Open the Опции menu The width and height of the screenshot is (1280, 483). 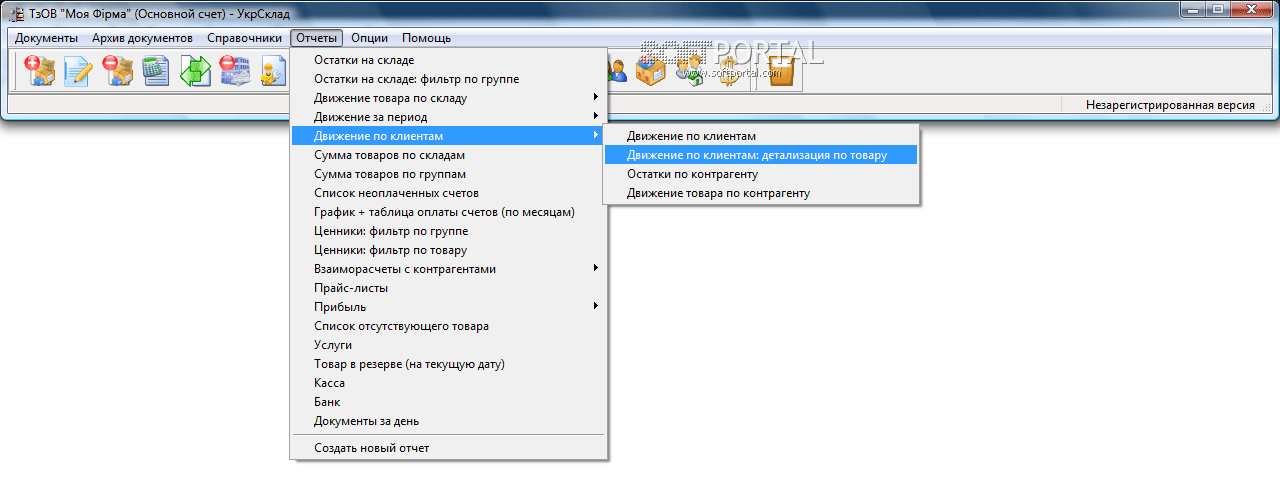[x=370, y=38]
